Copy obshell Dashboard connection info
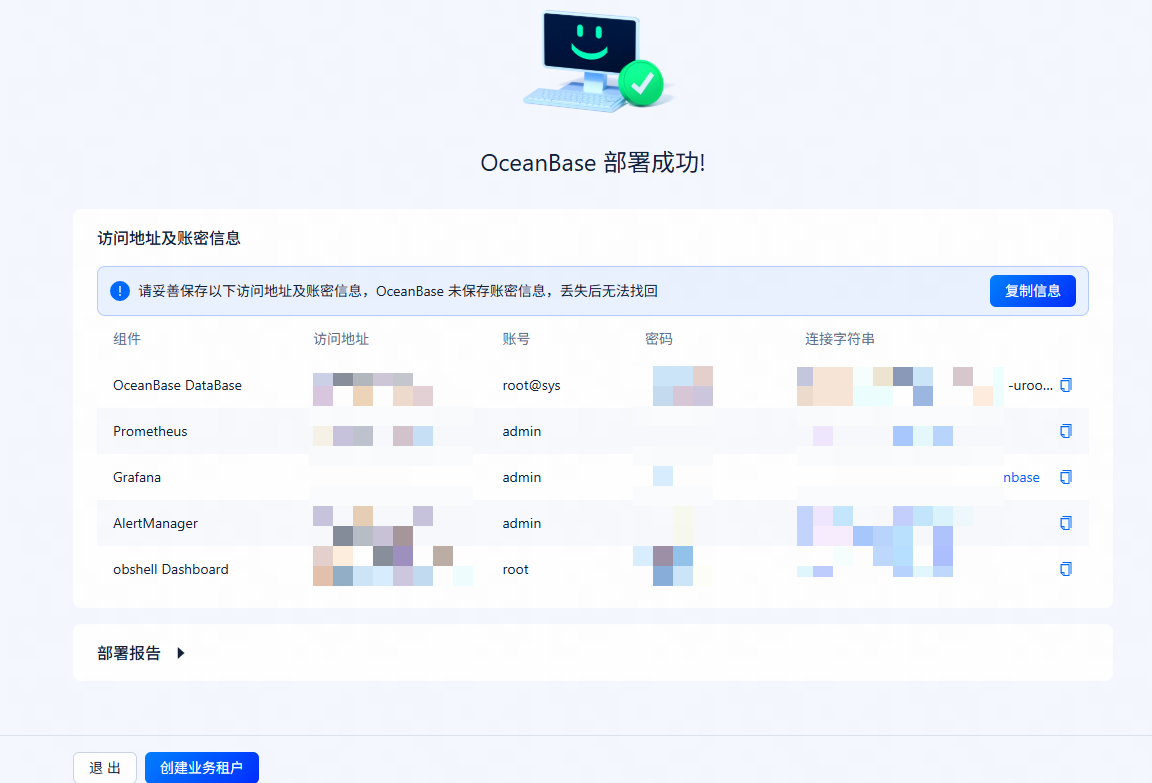Screen dimensions: 1152x783 point(1066,569)
